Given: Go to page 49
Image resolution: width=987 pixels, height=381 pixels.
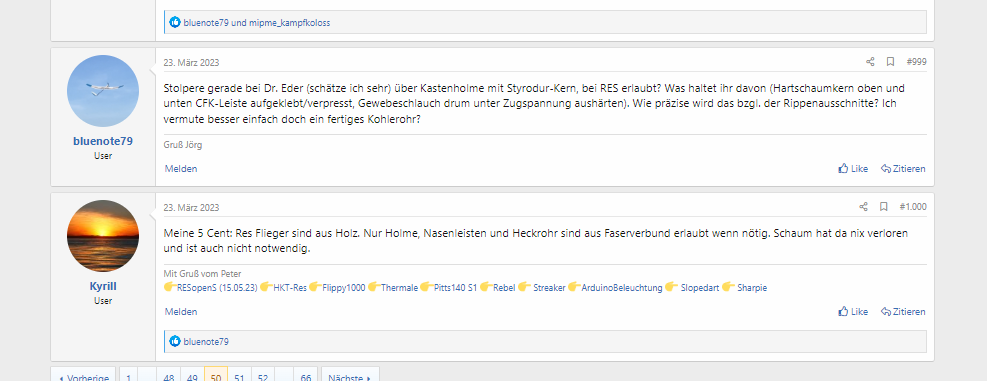Looking at the screenshot, I should [x=193, y=377].
